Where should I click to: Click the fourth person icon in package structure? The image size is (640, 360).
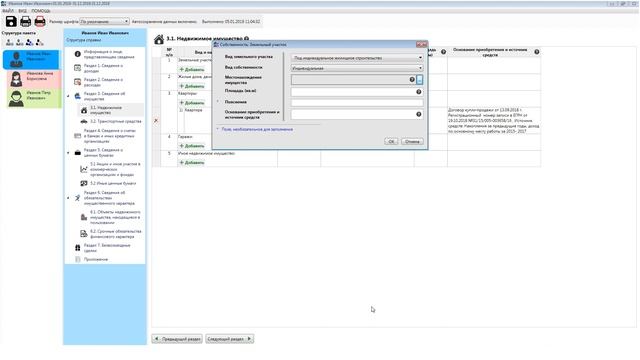coord(39,42)
